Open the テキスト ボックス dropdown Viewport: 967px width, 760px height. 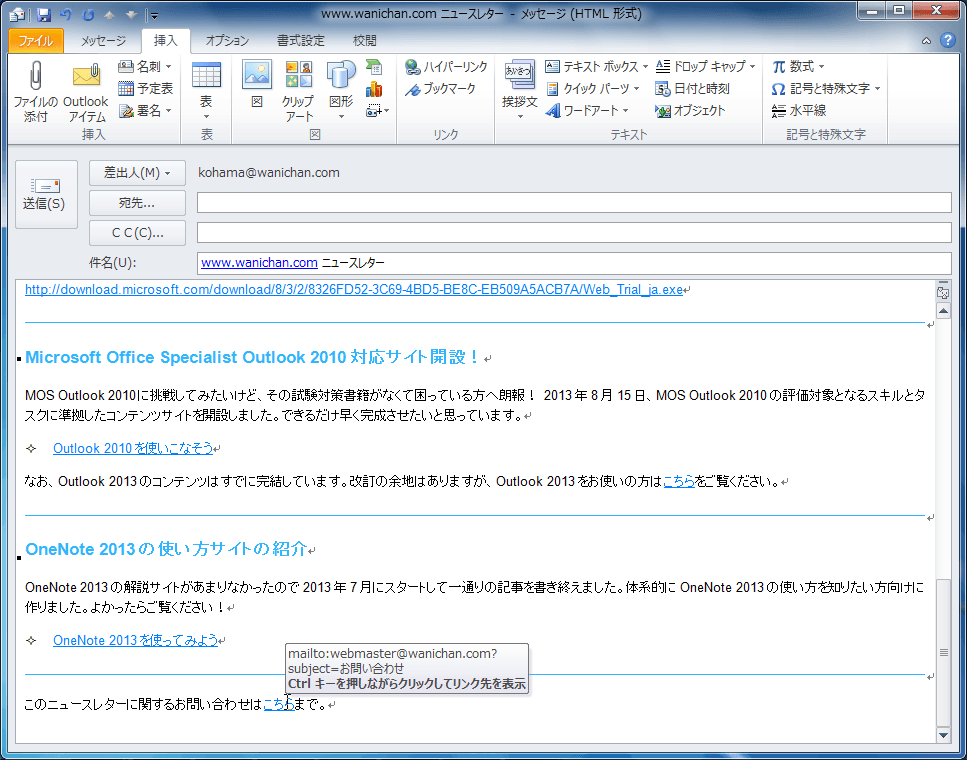tap(597, 66)
